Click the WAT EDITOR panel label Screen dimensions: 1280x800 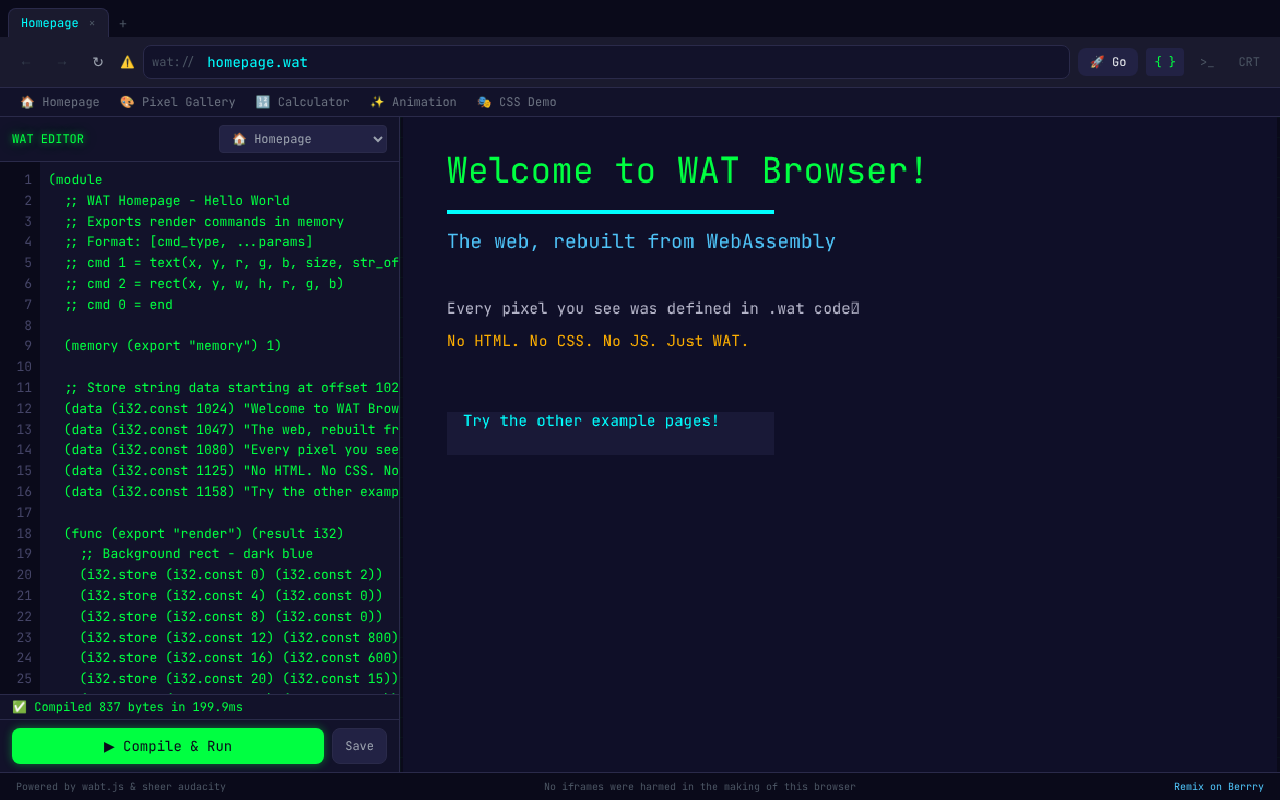48,139
